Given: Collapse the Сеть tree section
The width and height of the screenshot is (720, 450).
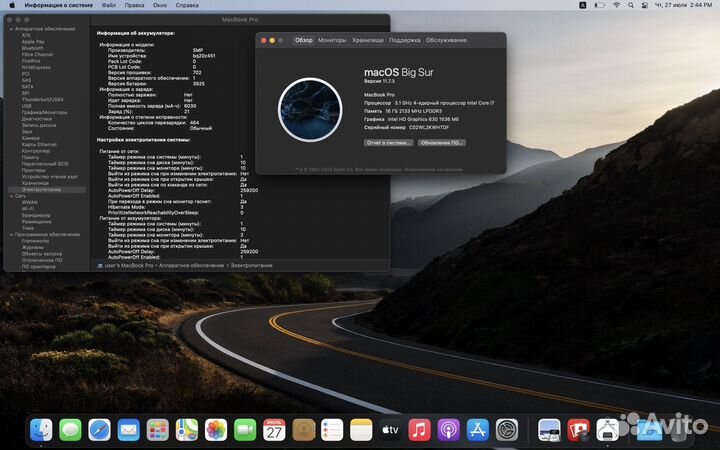Looking at the screenshot, I should 11,196.
